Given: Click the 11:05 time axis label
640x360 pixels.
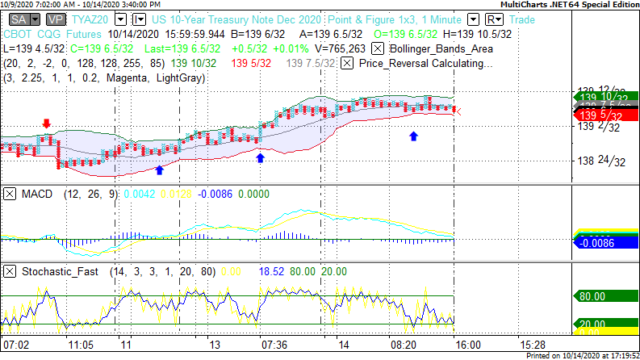Looking at the screenshot, I should (81, 345).
